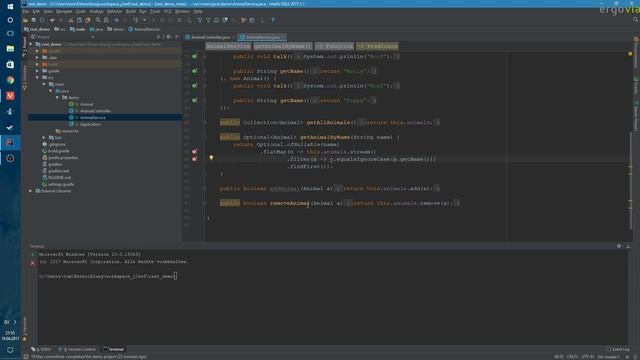The width and height of the screenshot is (640, 360).
Task: Click the Cut scissors toolbar icon
Action: pyautogui.click(x=71, y=20)
